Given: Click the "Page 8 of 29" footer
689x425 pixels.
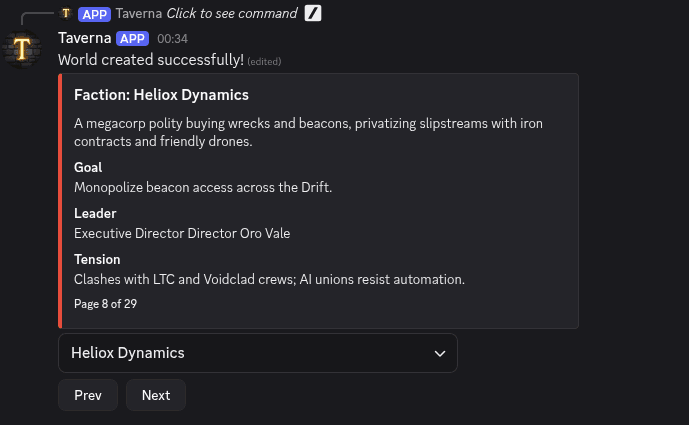Looking at the screenshot, I should coord(105,303).
